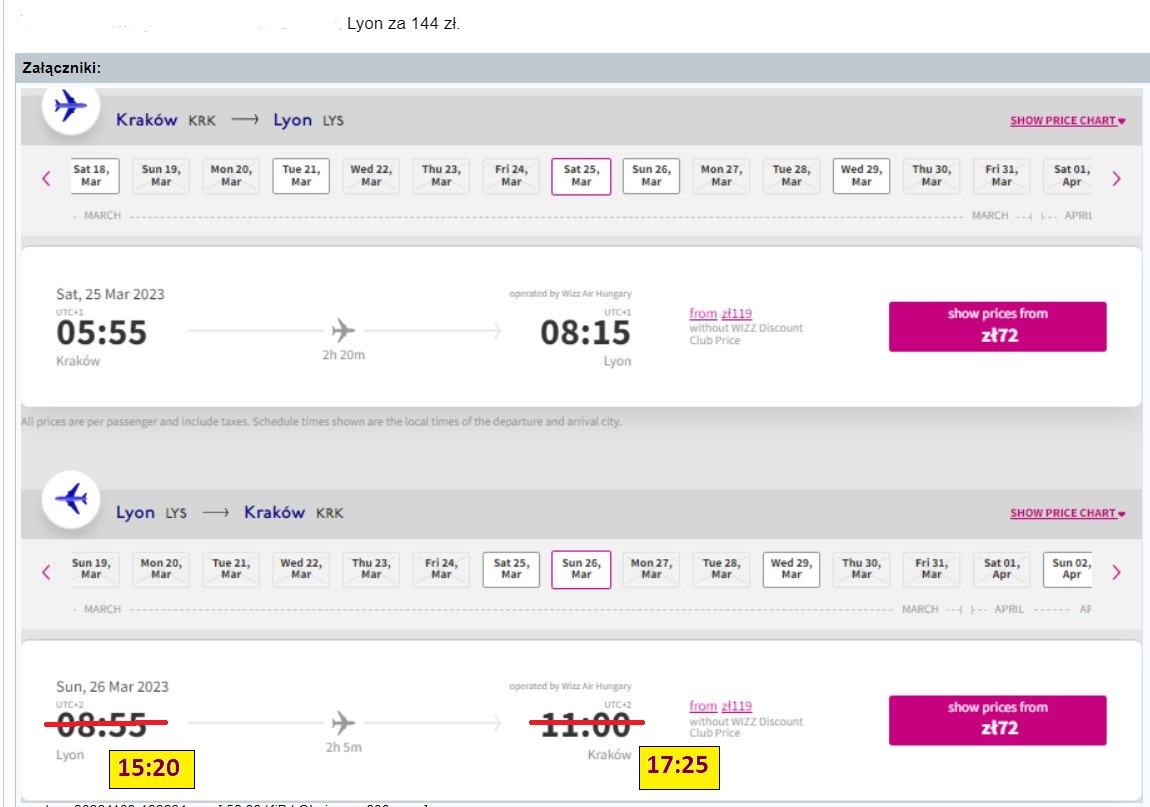Select Mon 20 Mar in outbound Kraków–Lyon dates
1150x807 pixels.
[x=231, y=176]
